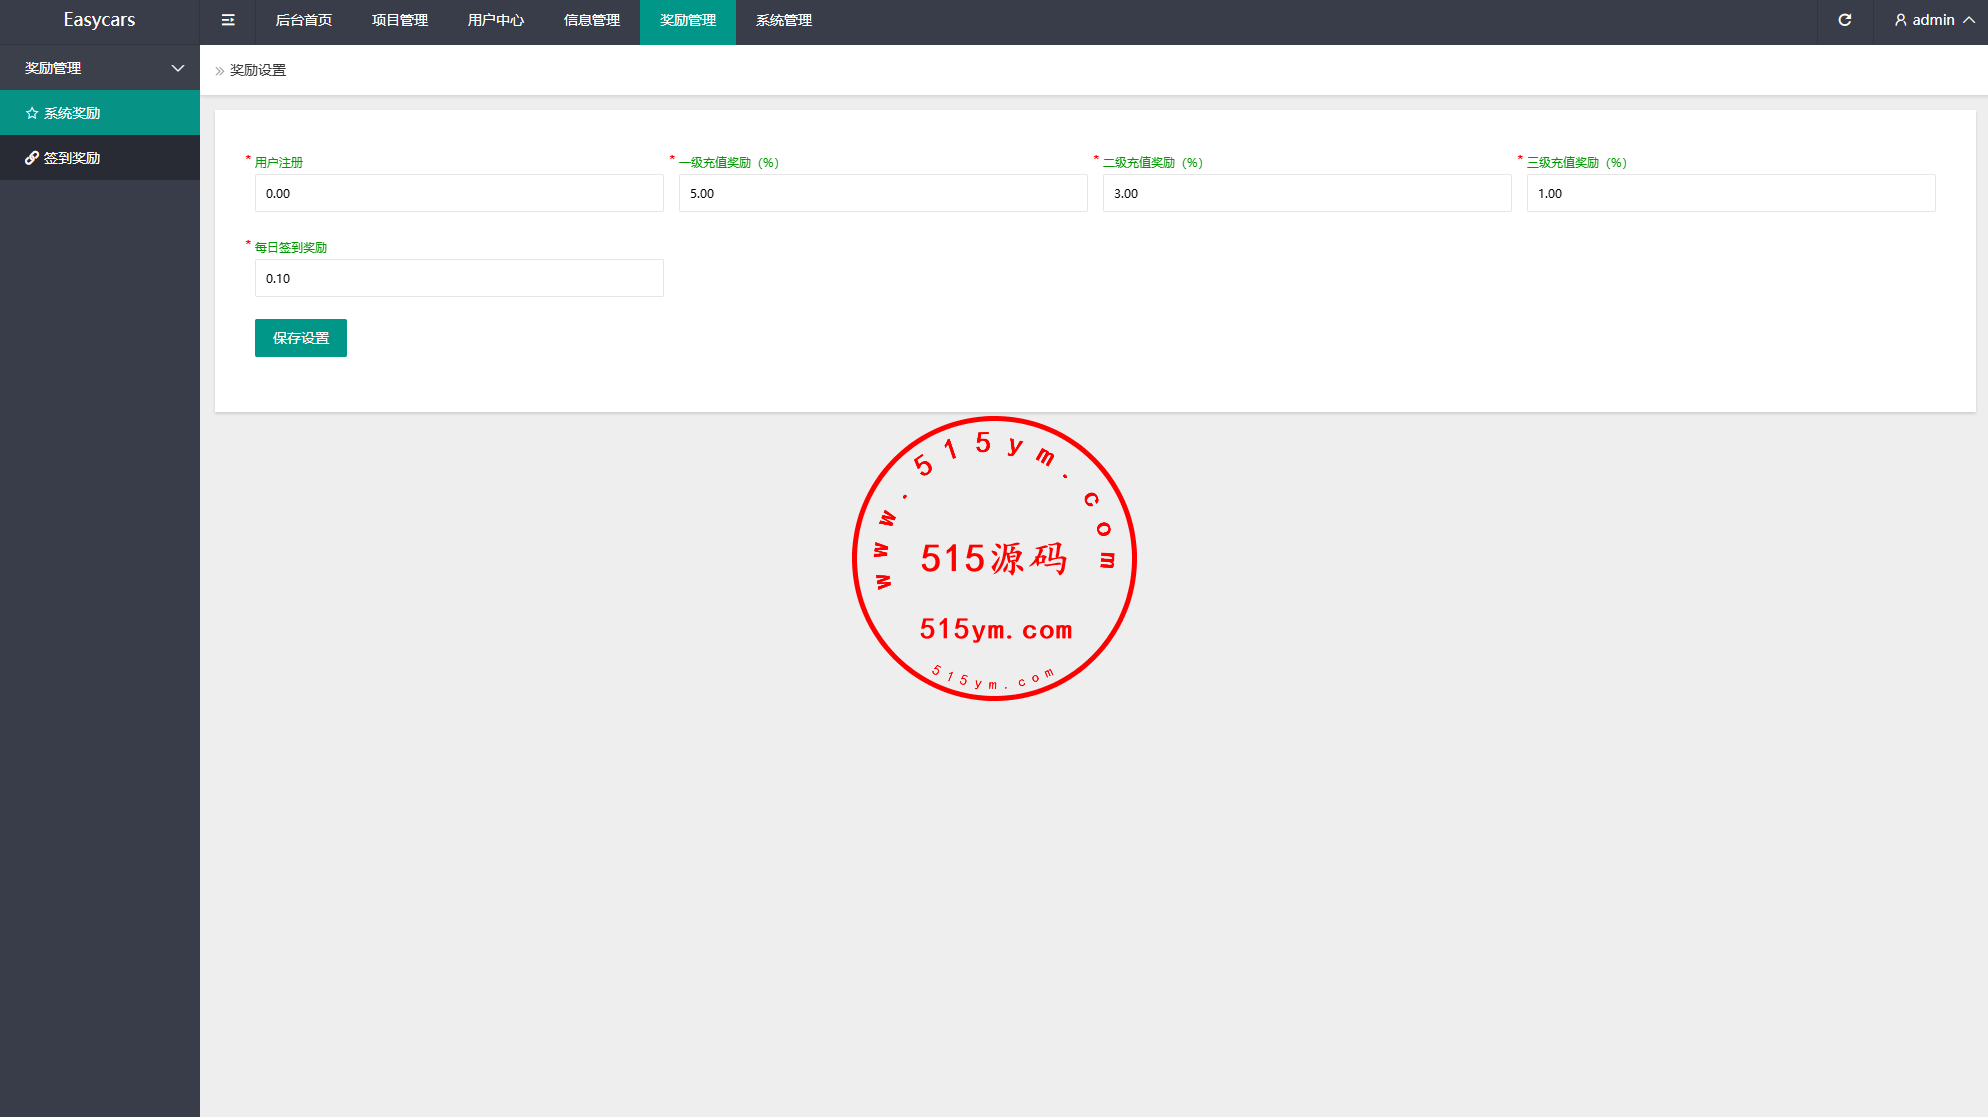
Task: Go to 用户中心 tab
Action: click(x=496, y=20)
